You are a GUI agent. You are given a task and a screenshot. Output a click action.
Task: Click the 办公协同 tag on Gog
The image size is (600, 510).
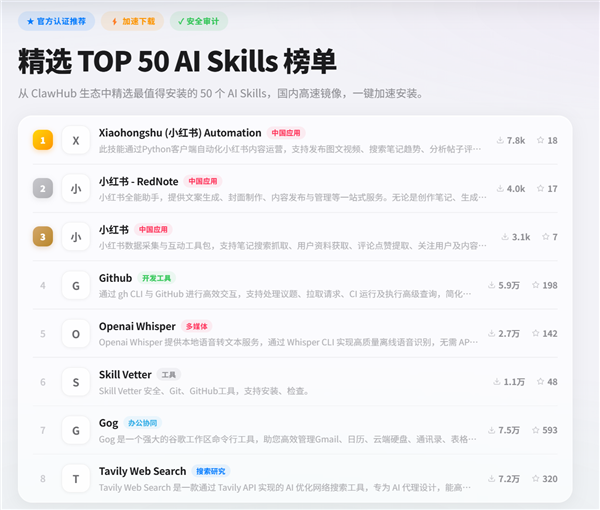click(x=143, y=423)
